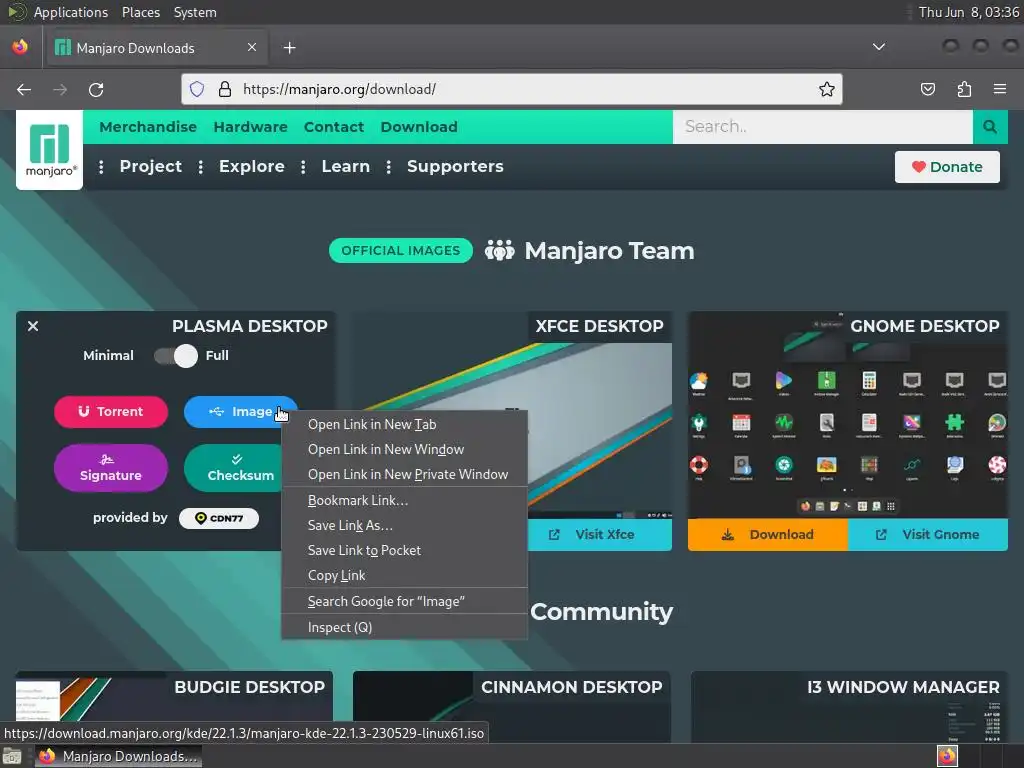Choose Inspect (Q) from context menu
This screenshot has height=768, width=1024.
pyautogui.click(x=404, y=627)
